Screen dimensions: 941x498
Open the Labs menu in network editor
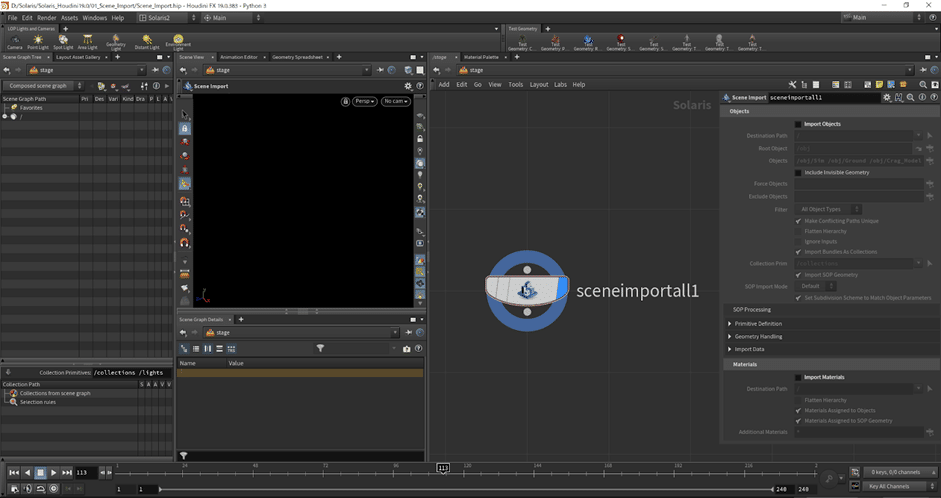tap(560, 84)
